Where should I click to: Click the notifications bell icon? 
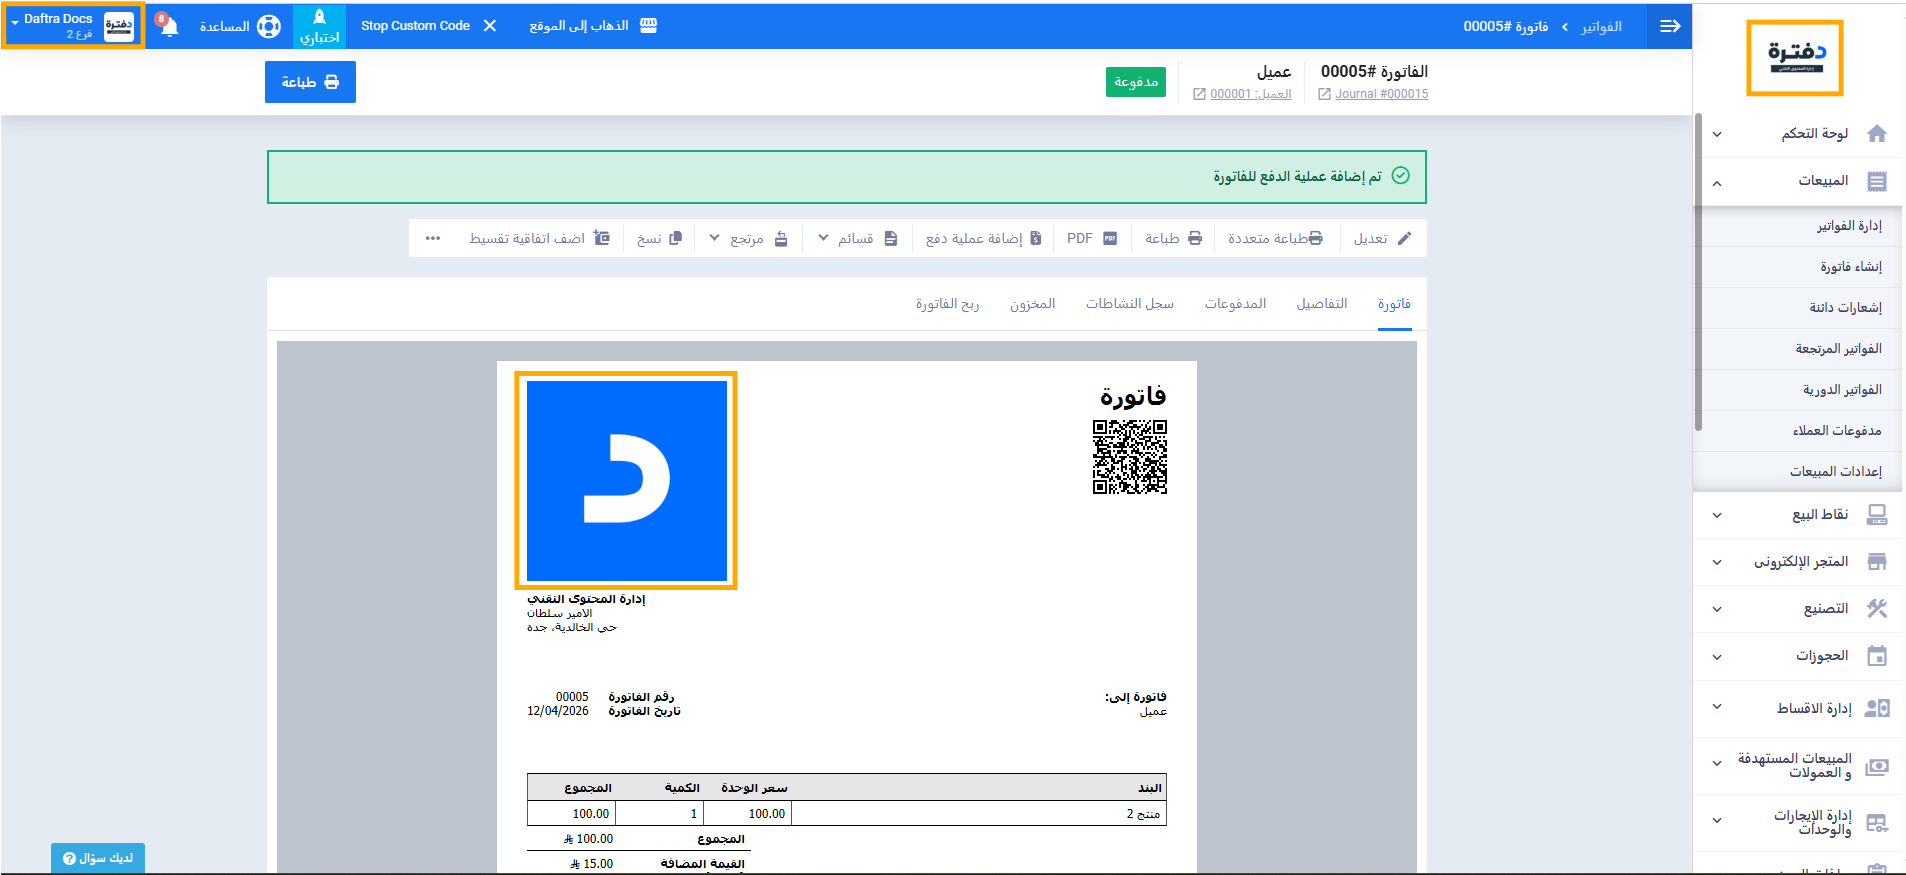(x=169, y=26)
